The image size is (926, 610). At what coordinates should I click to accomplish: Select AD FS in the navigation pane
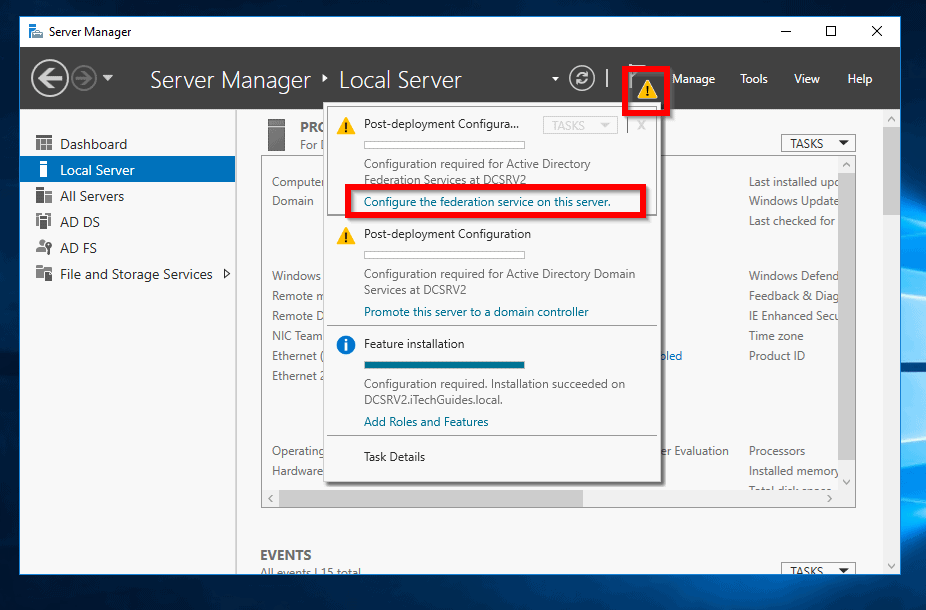point(77,247)
